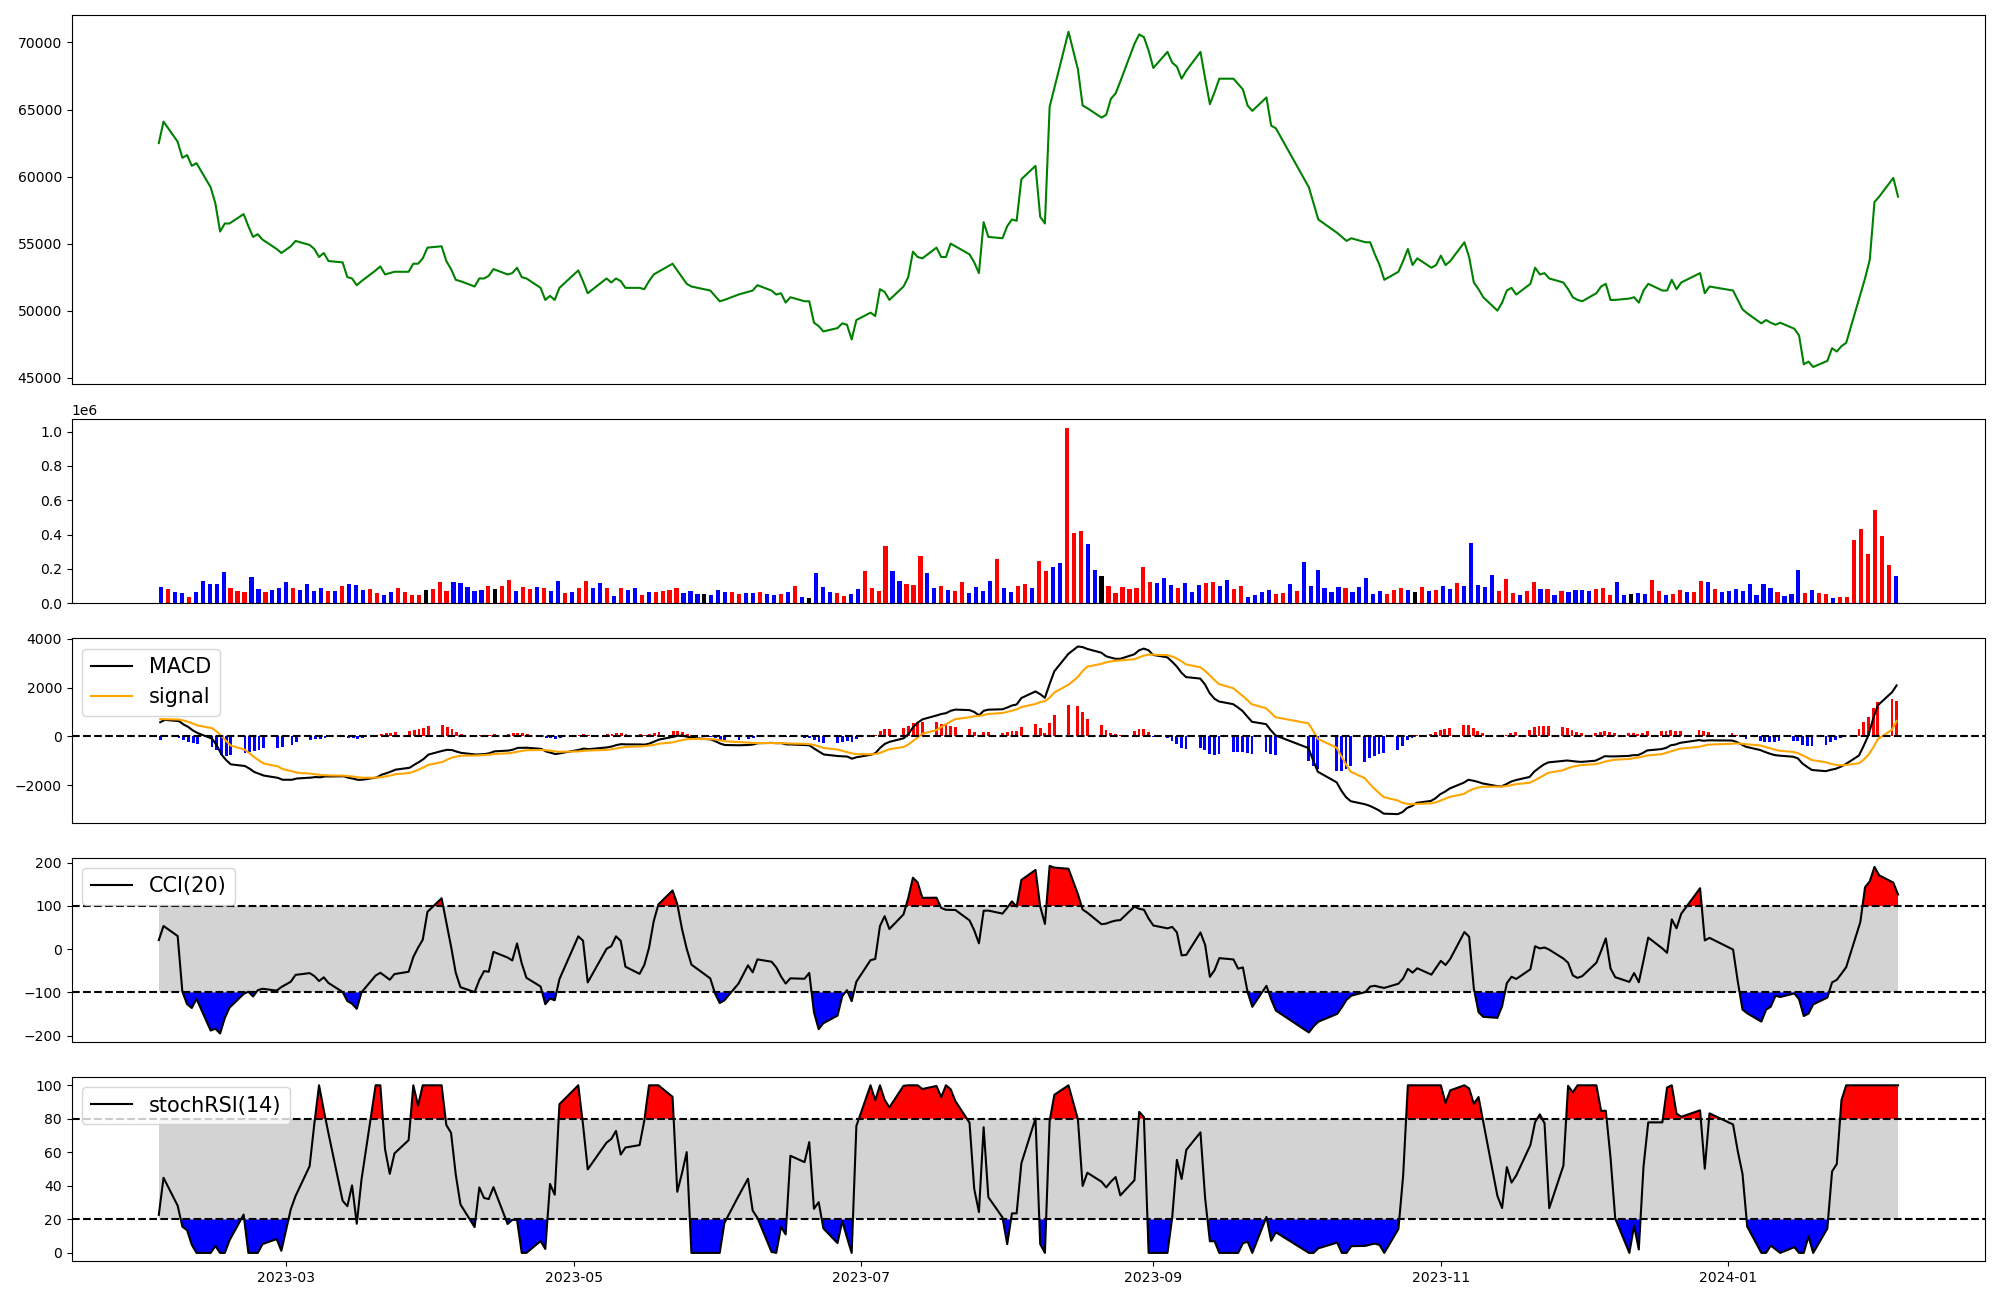Click the 2023-11 date tick label
This screenshot has width=2000, height=1300.
pos(1440,1277)
